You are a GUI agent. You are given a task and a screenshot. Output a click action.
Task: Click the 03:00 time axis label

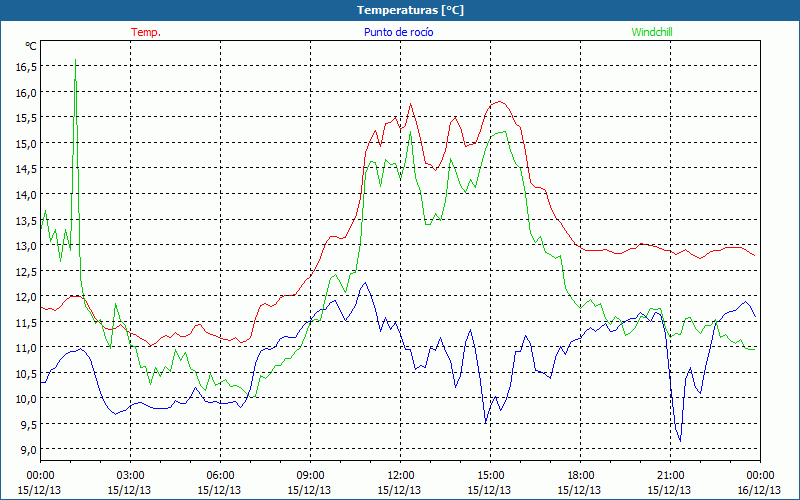(x=131, y=476)
